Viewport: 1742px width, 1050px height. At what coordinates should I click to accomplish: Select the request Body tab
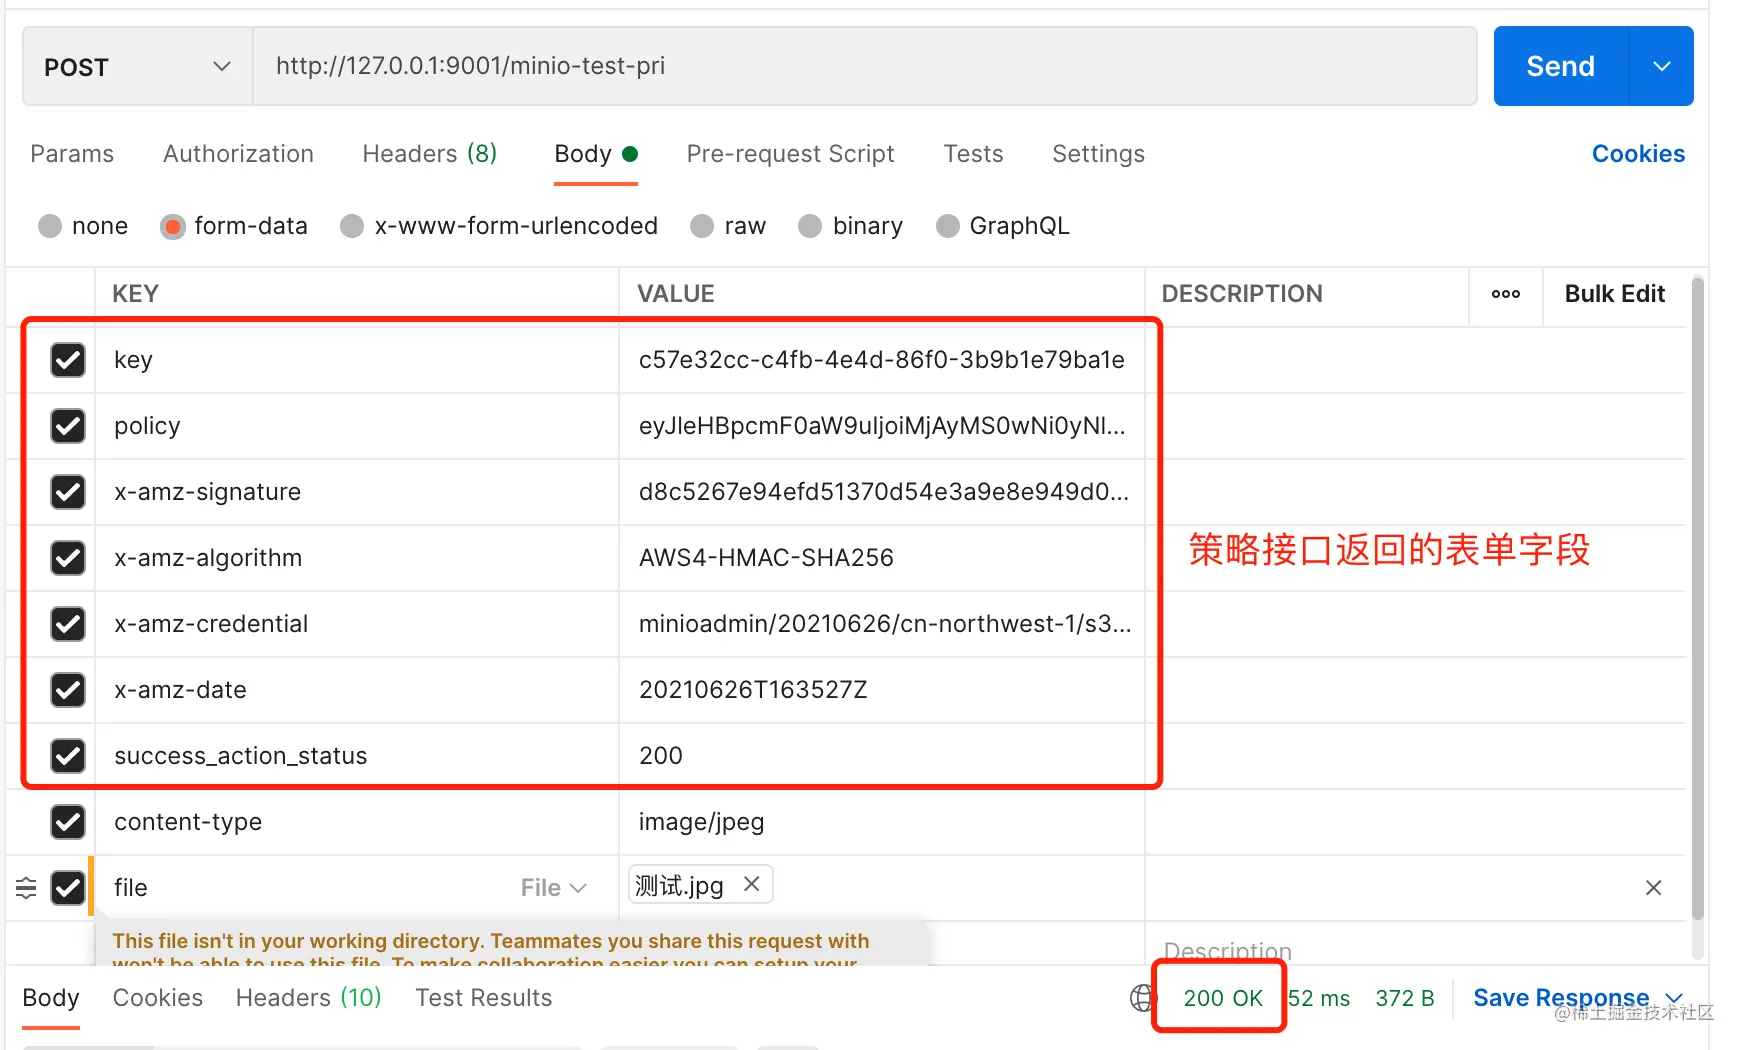point(596,154)
